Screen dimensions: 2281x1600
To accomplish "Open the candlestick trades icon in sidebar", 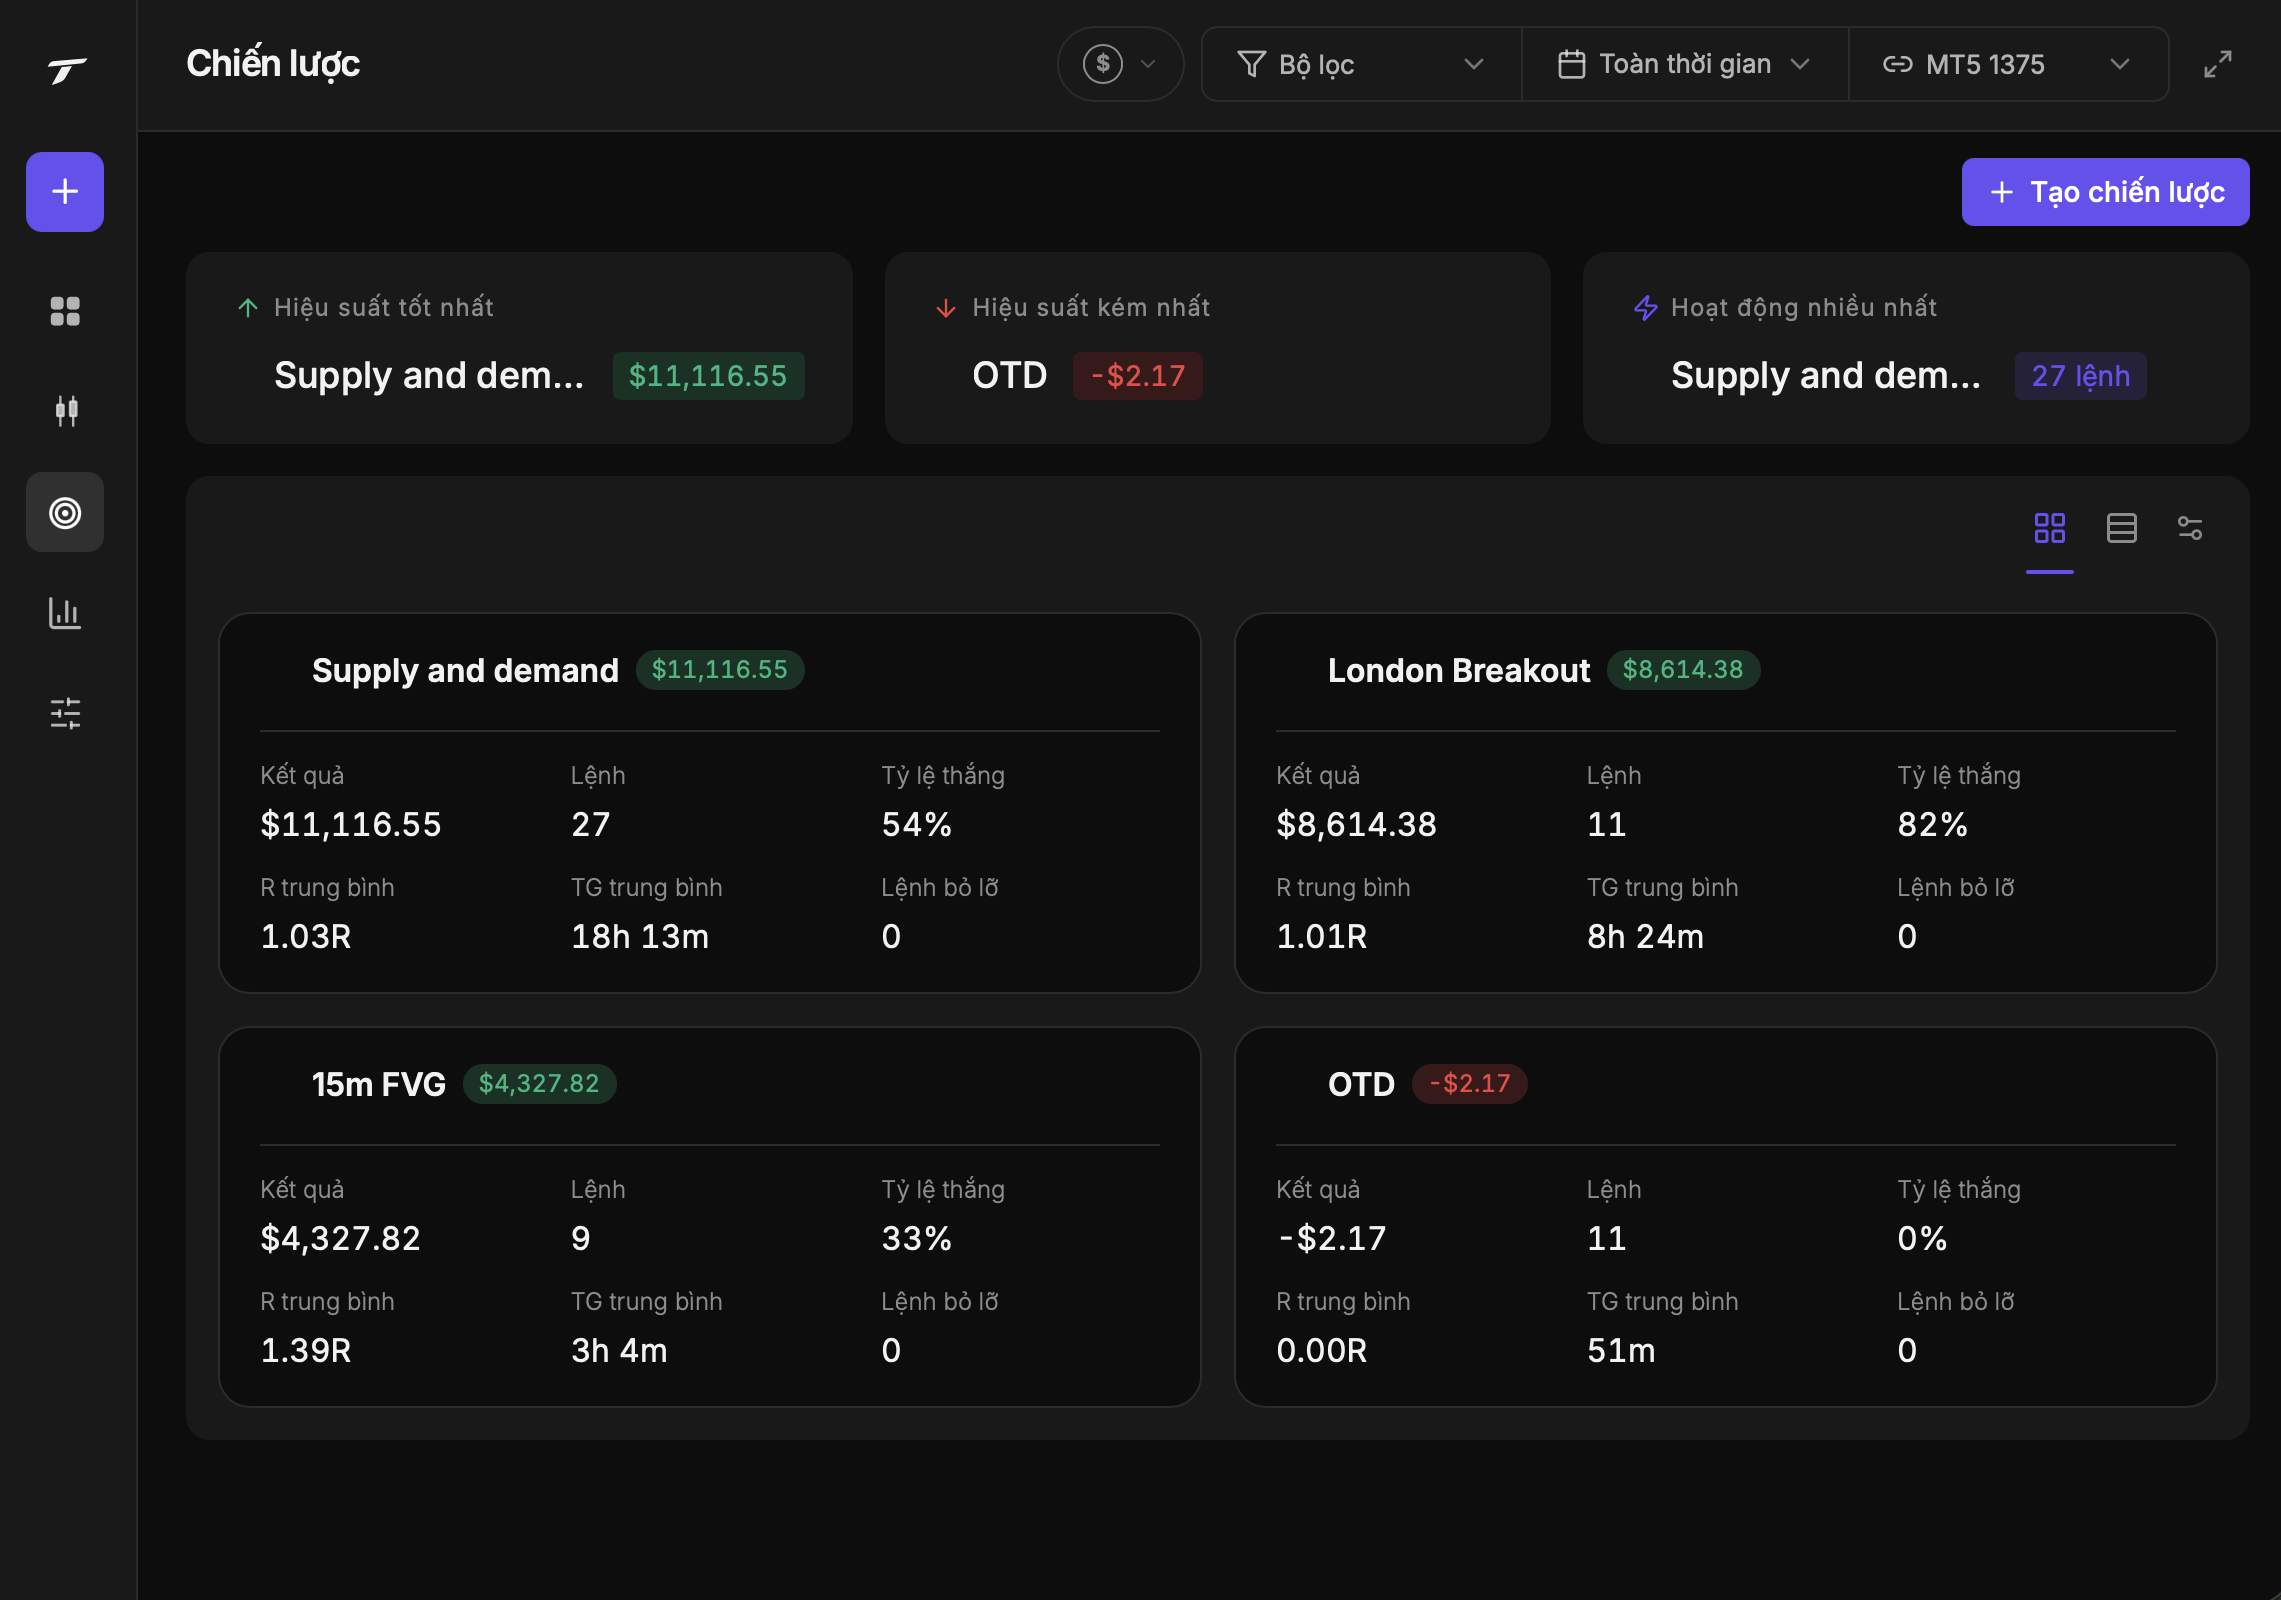I will click(65, 411).
